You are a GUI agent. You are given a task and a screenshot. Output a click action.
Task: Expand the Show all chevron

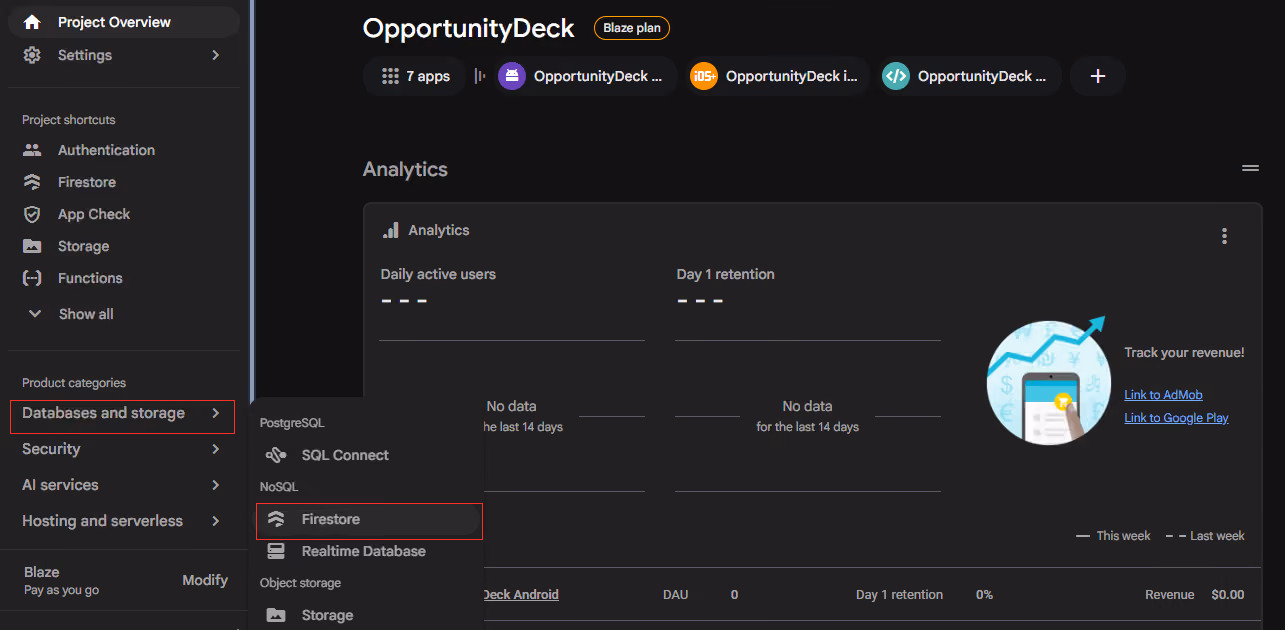pos(35,314)
